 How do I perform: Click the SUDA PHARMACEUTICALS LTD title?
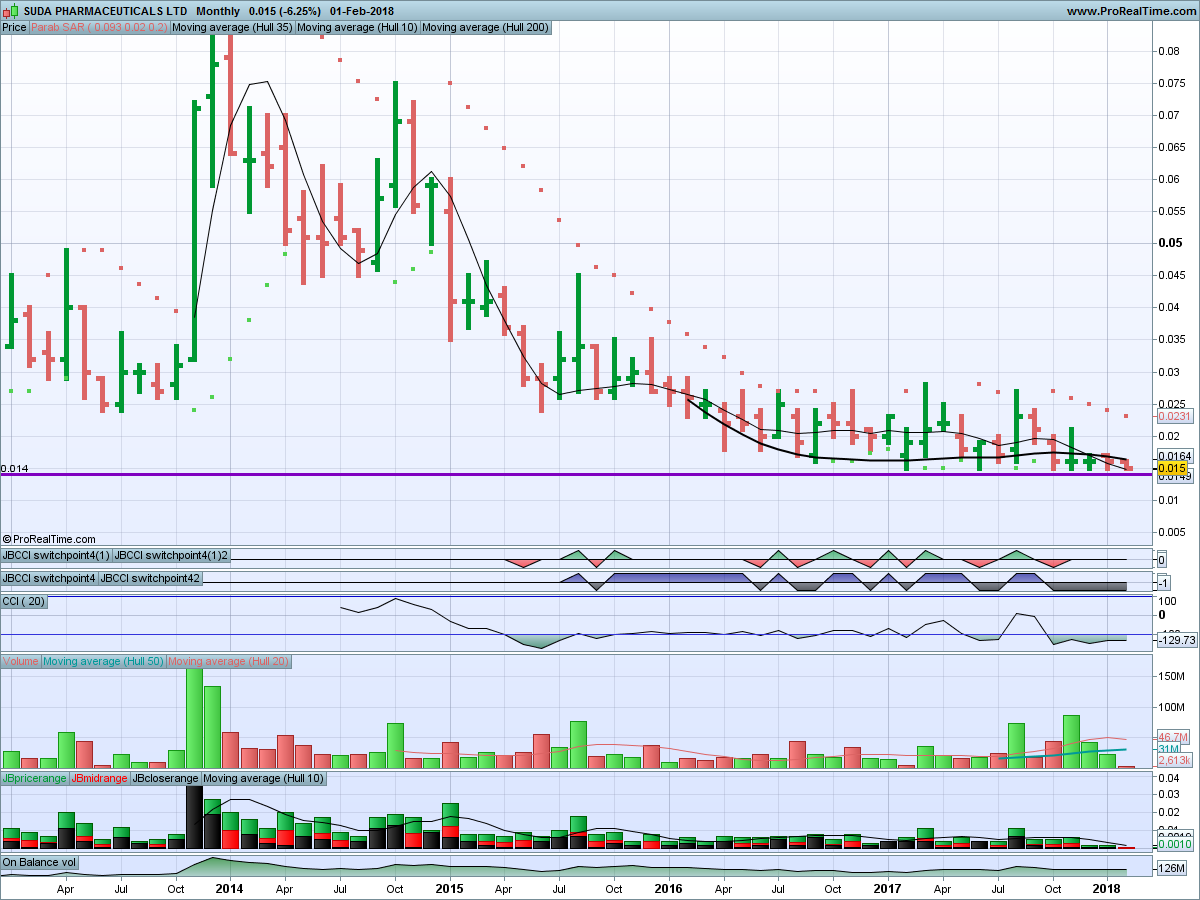click(104, 11)
